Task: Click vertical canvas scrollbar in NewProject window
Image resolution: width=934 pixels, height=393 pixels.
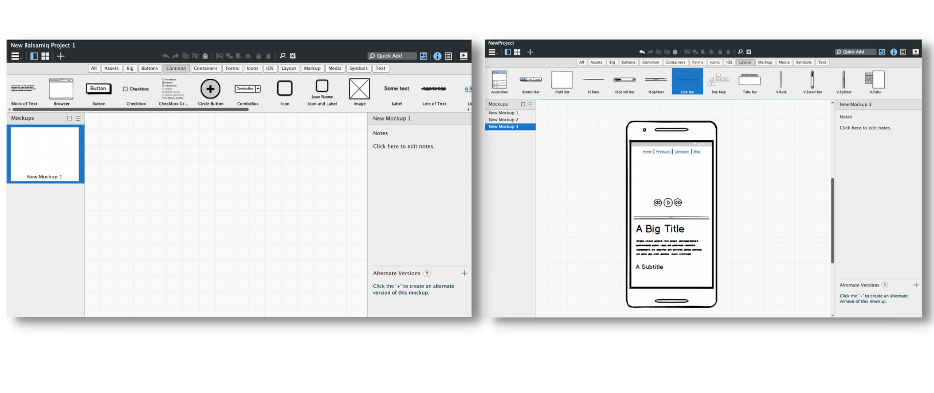Action: (832, 220)
